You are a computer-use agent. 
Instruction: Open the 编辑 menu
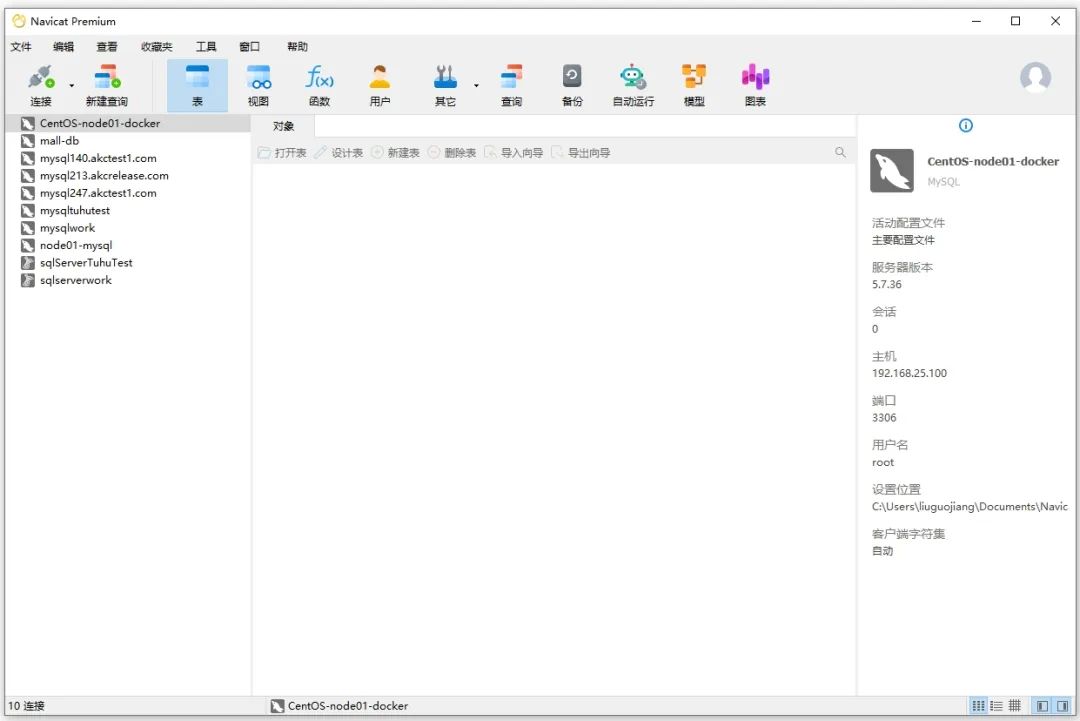[63, 46]
